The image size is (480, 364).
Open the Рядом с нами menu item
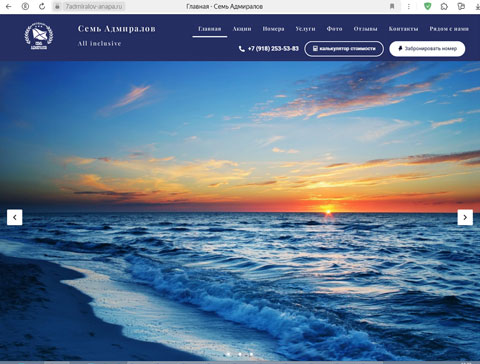click(x=449, y=29)
